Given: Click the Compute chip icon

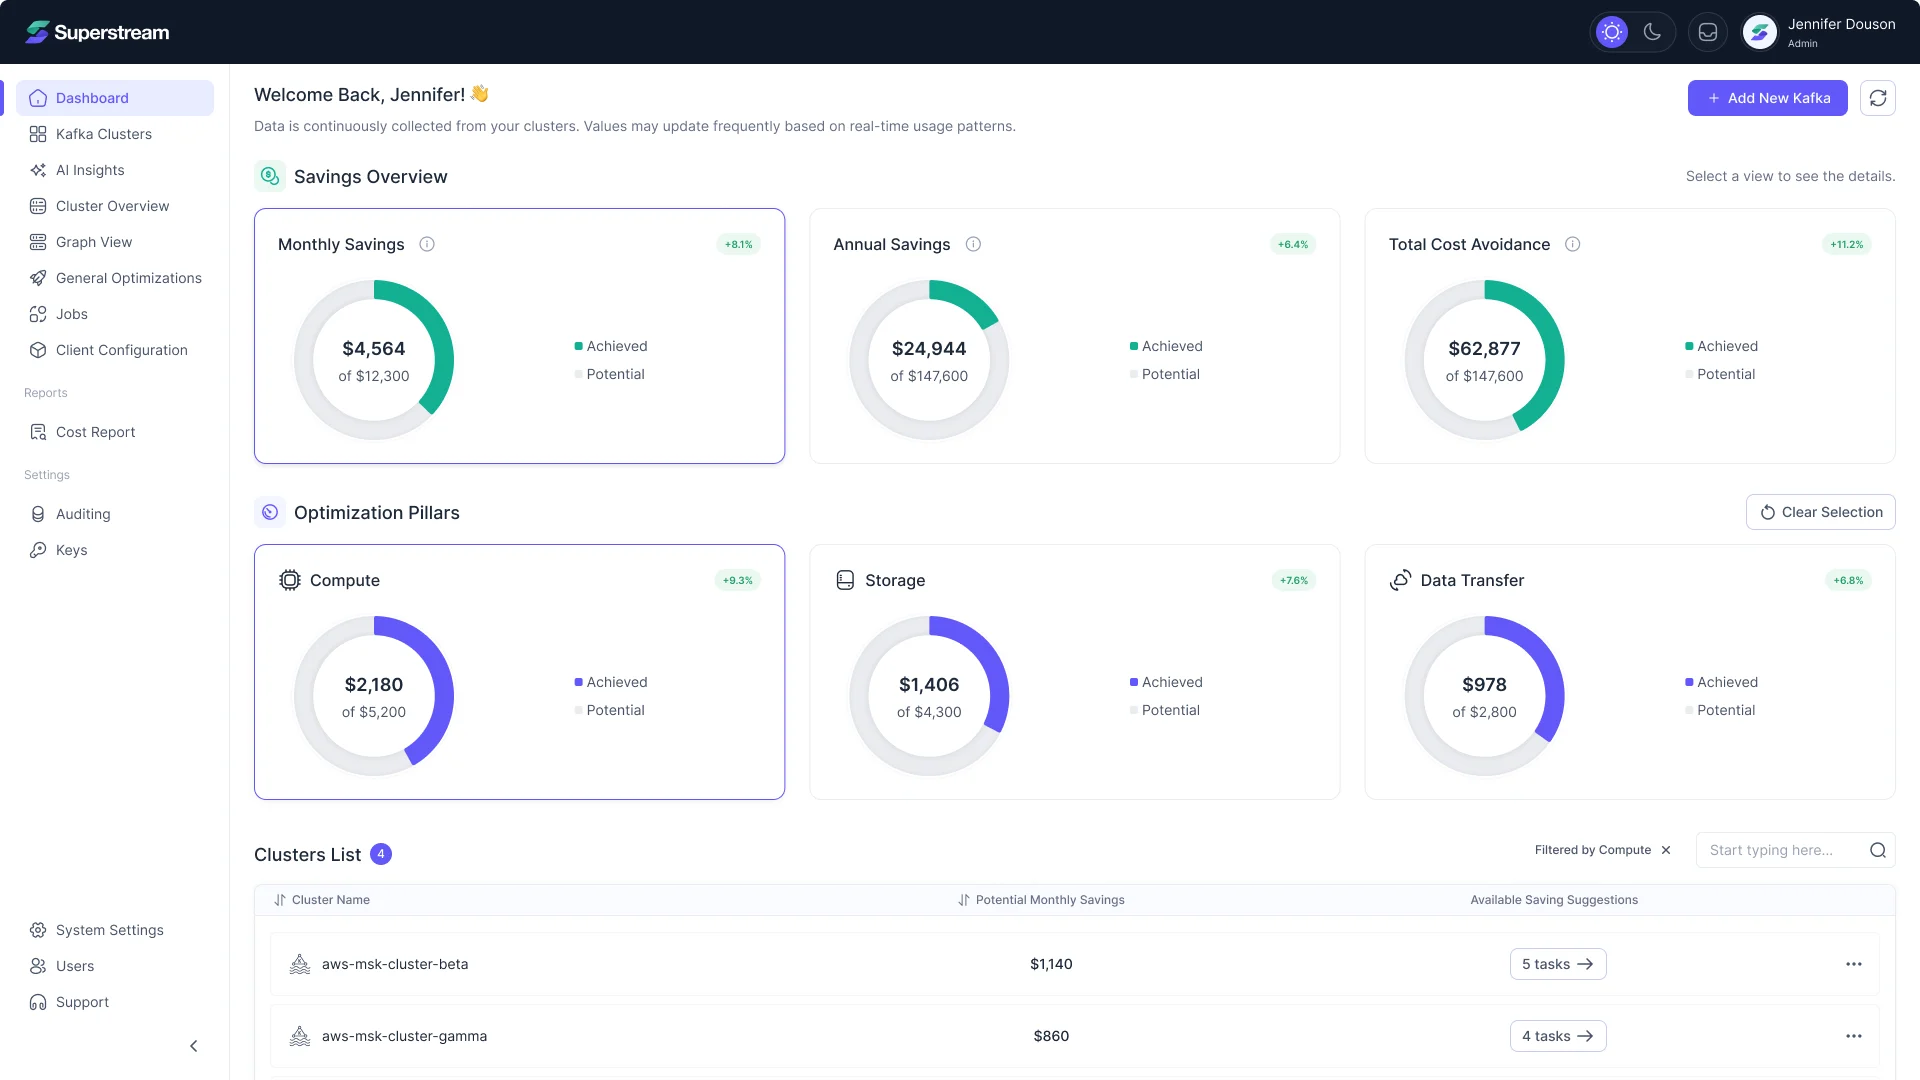Looking at the screenshot, I should (x=290, y=580).
